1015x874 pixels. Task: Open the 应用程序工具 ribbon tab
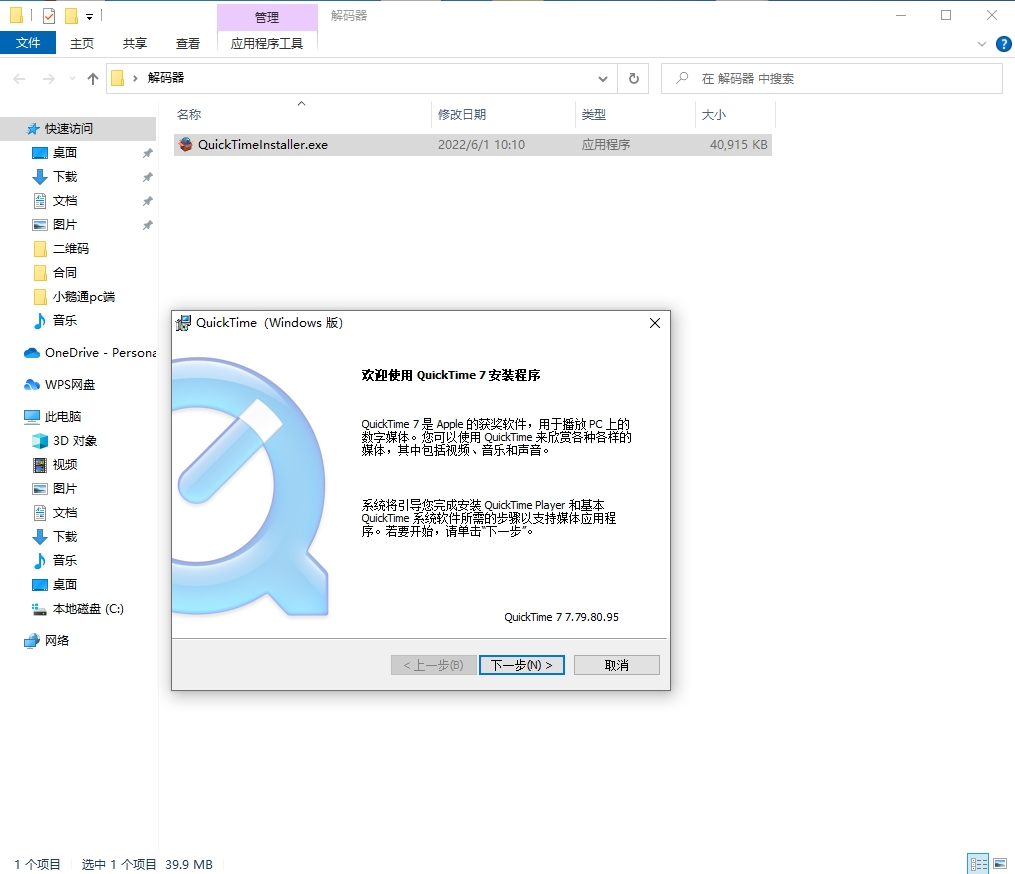pyautogui.click(x=267, y=43)
